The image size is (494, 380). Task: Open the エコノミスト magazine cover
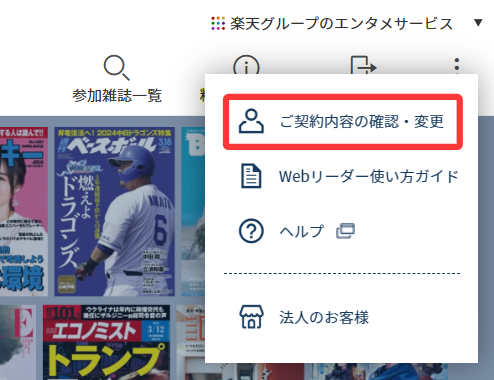(x=106, y=342)
